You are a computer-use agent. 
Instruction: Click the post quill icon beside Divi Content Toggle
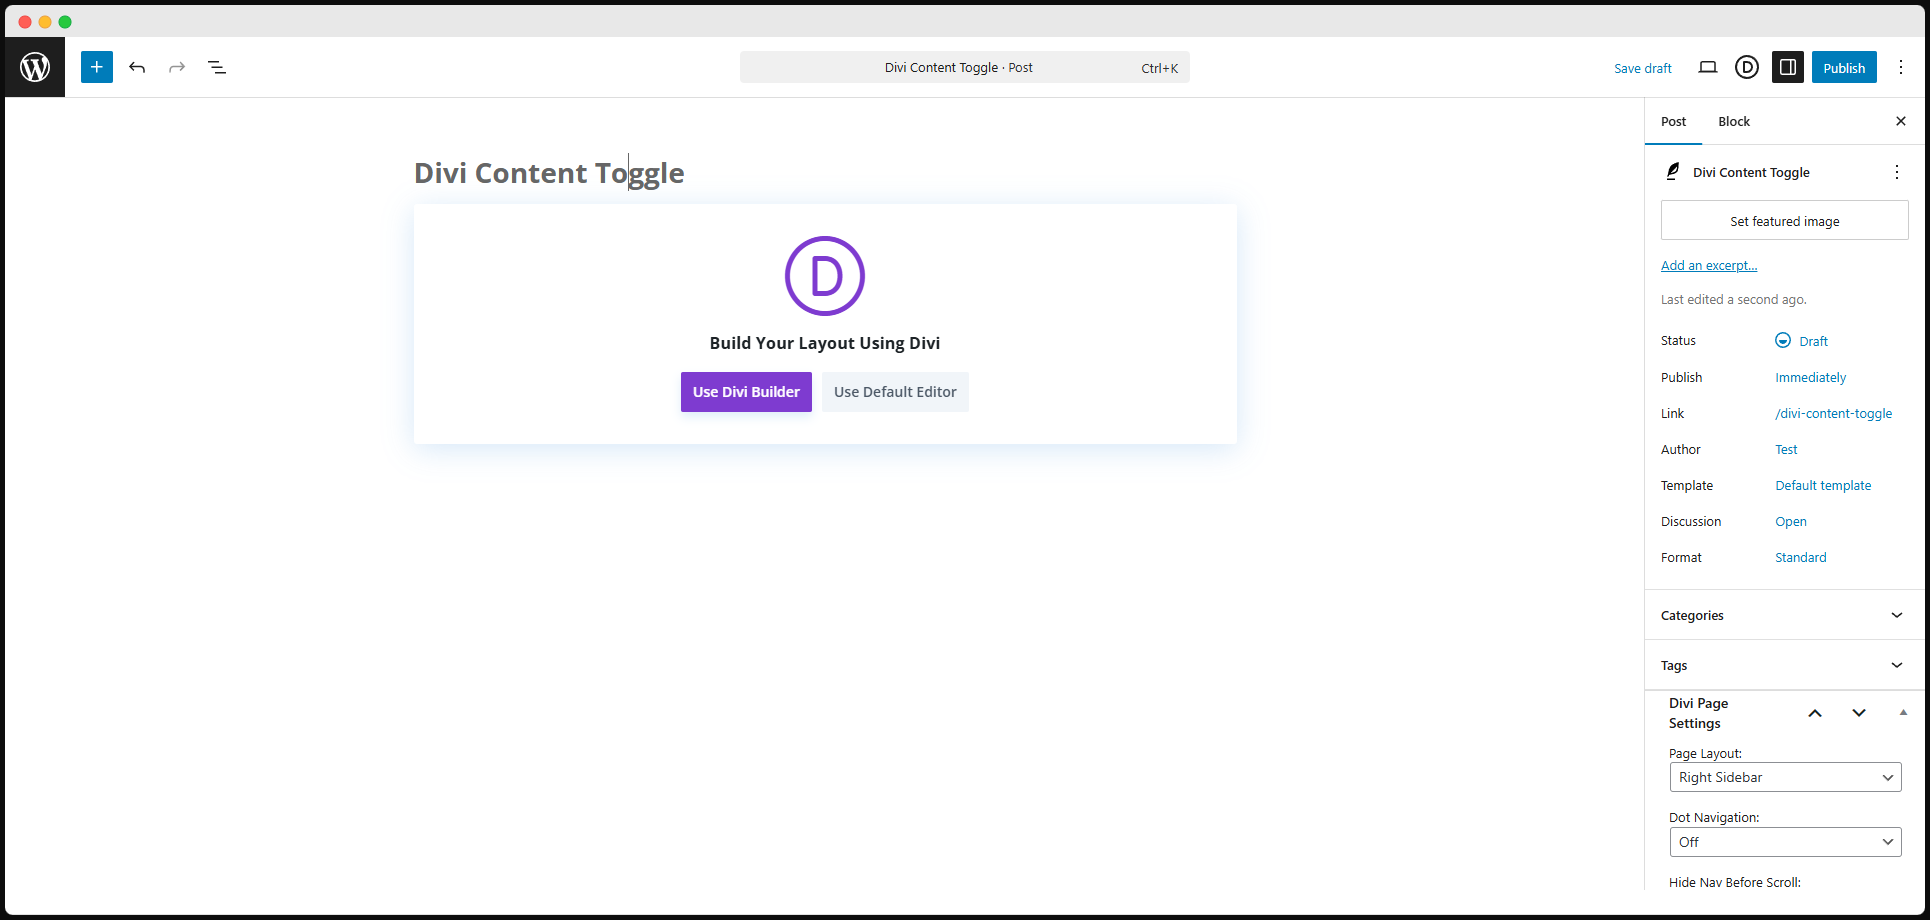(x=1673, y=172)
